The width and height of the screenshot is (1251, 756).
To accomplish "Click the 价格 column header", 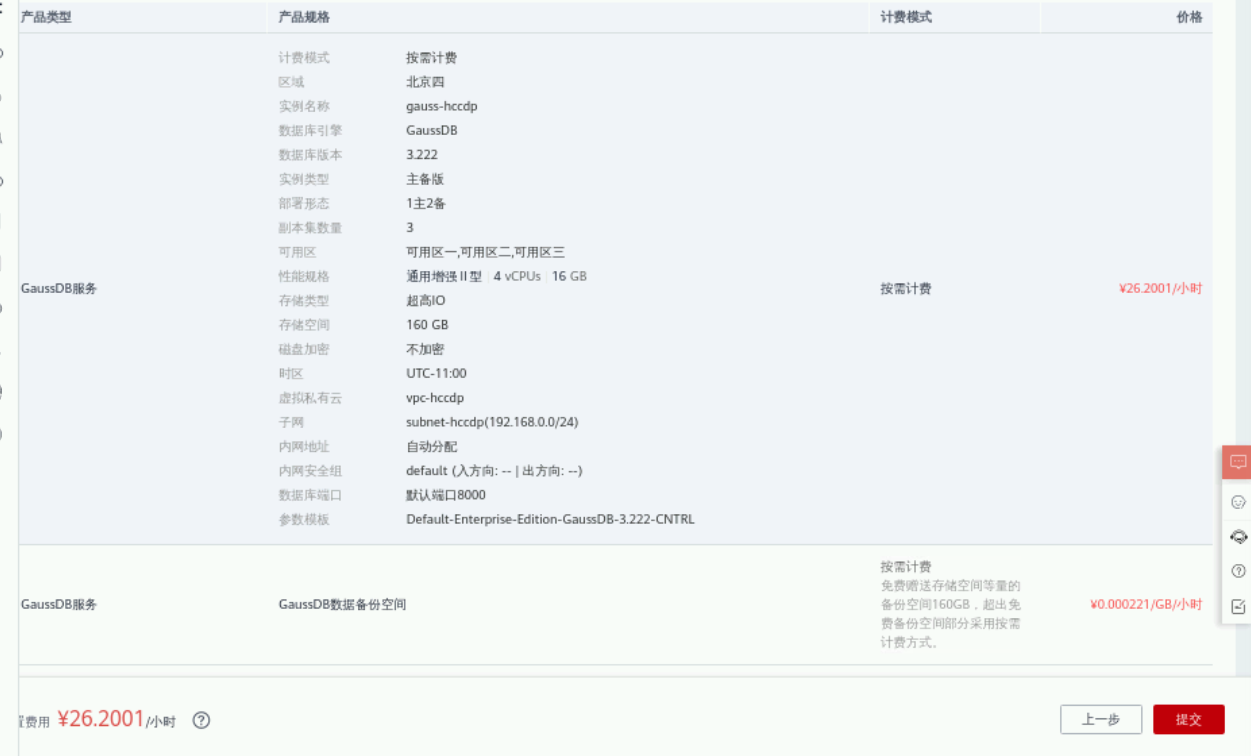I will point(1189,17).
